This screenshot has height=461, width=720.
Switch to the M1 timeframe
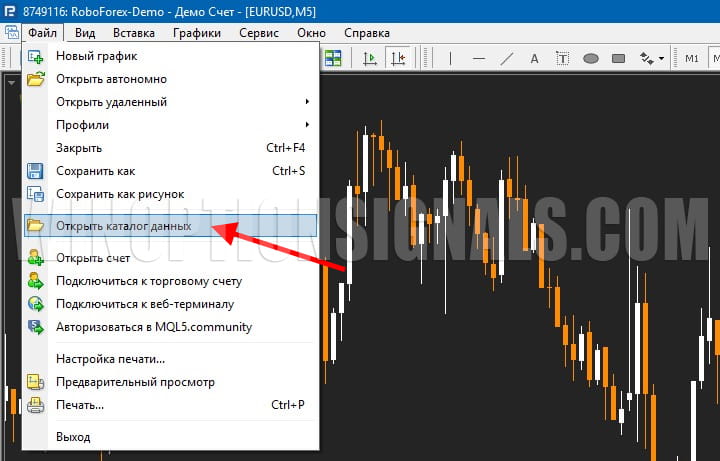(x=692, y=58)
